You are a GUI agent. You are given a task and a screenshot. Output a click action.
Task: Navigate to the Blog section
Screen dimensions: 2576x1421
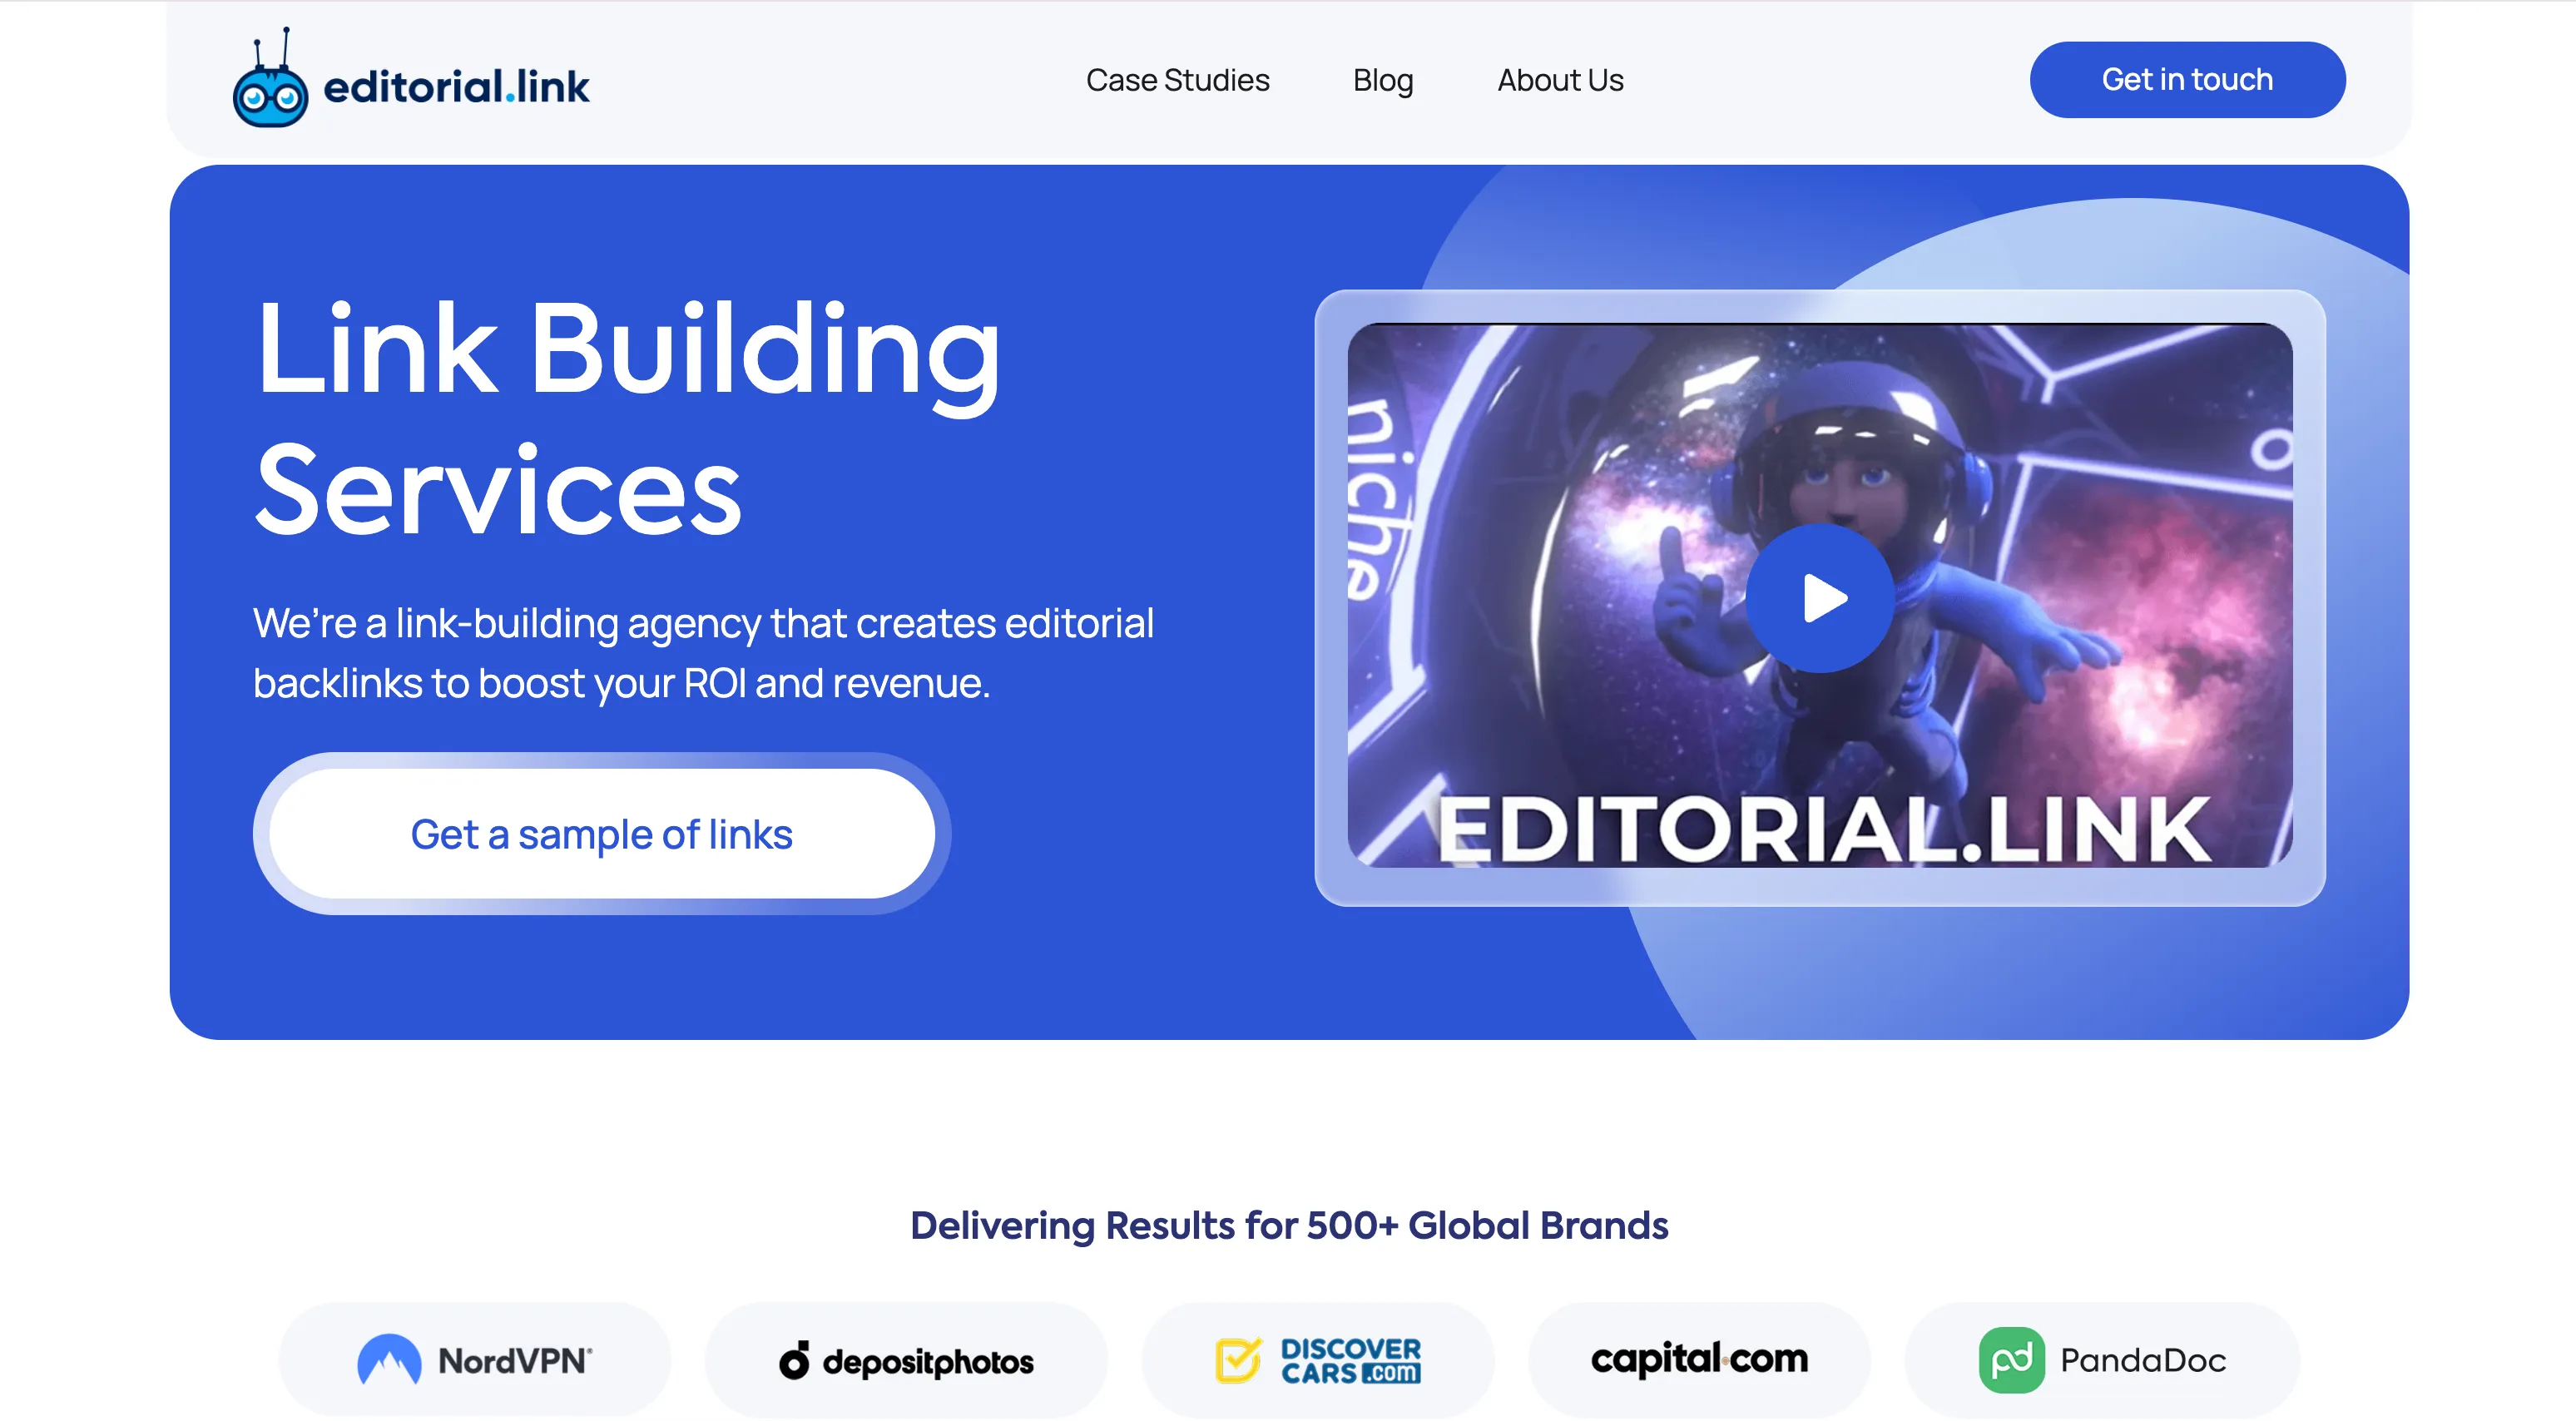click(x=1382, y=80)
